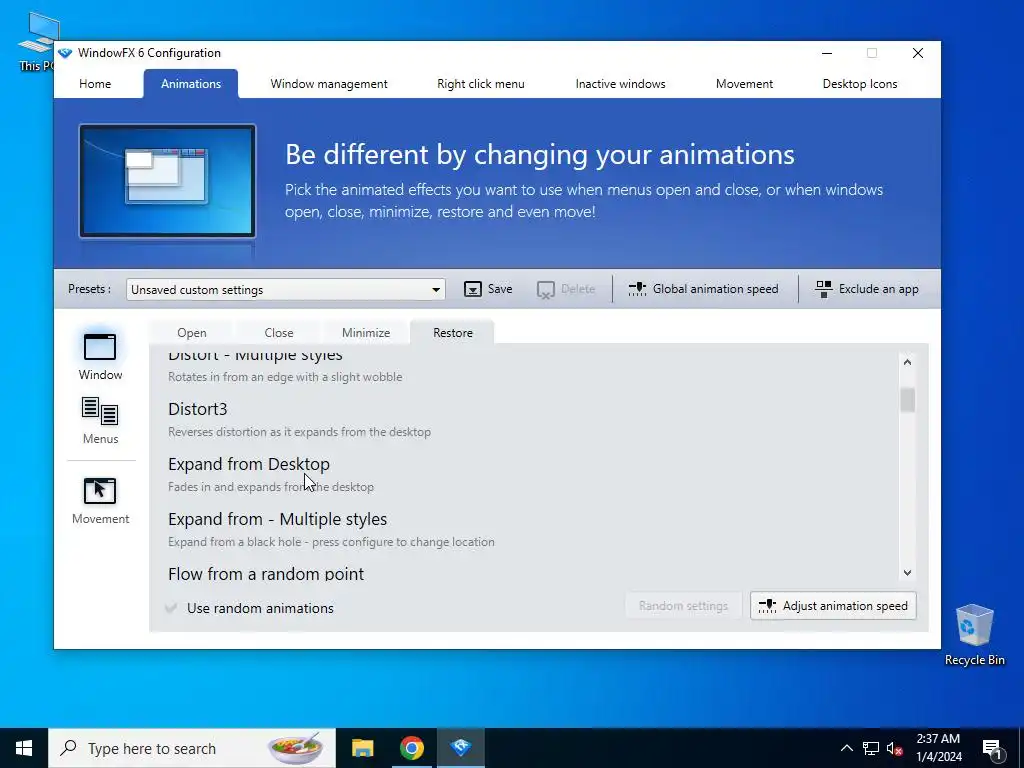Switch to the Open animation sub-tab
This screenshot has width=1024, height=768.
[x=191, y=332]
